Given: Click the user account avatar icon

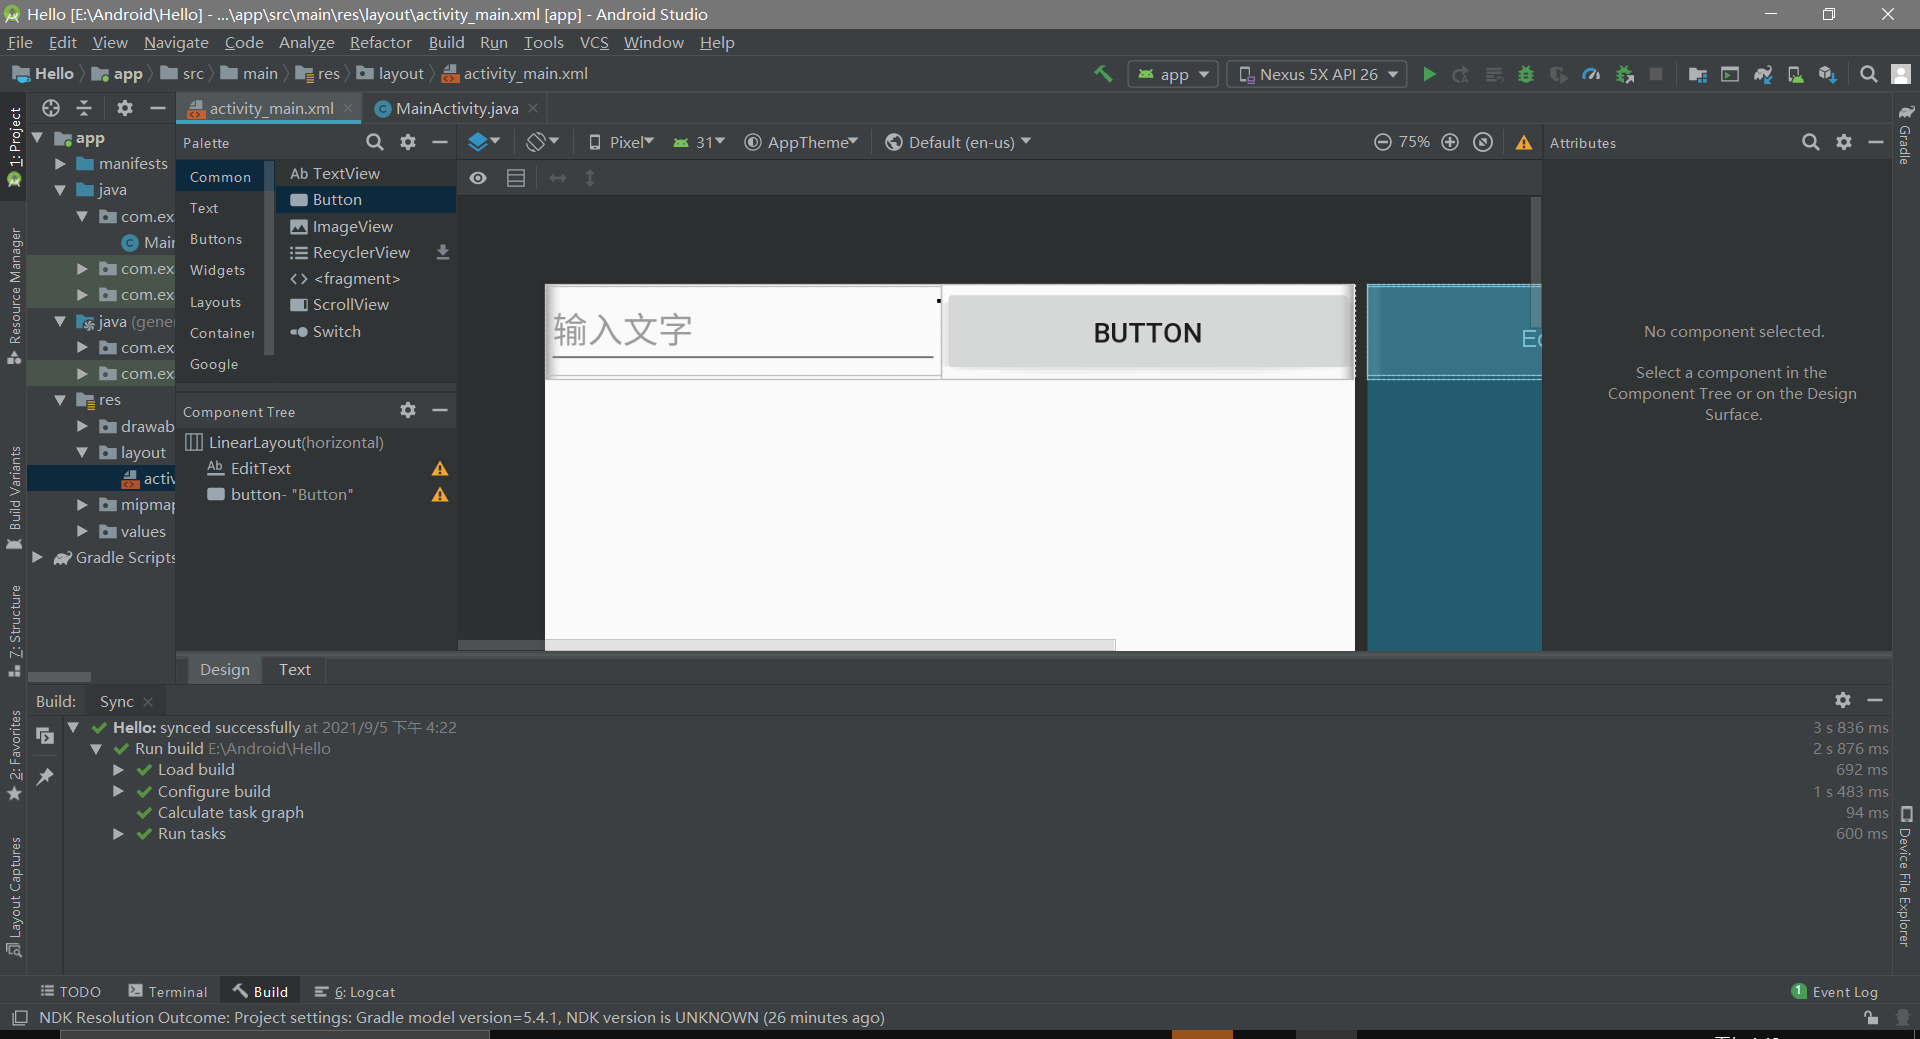Looking at the screenshot, I should point(1901,74).
